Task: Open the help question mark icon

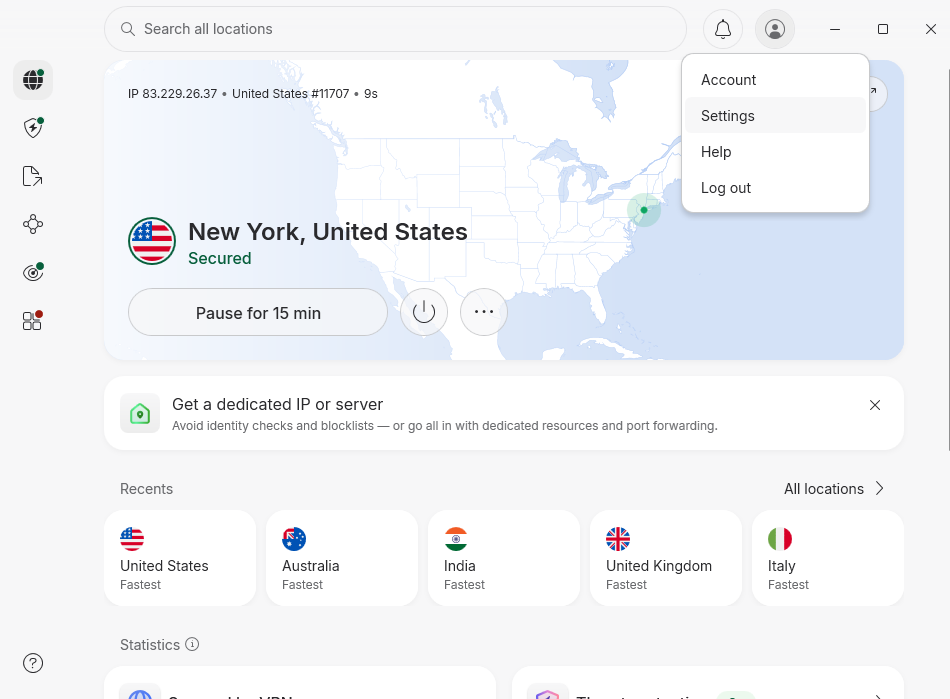Action: point(33,663)
